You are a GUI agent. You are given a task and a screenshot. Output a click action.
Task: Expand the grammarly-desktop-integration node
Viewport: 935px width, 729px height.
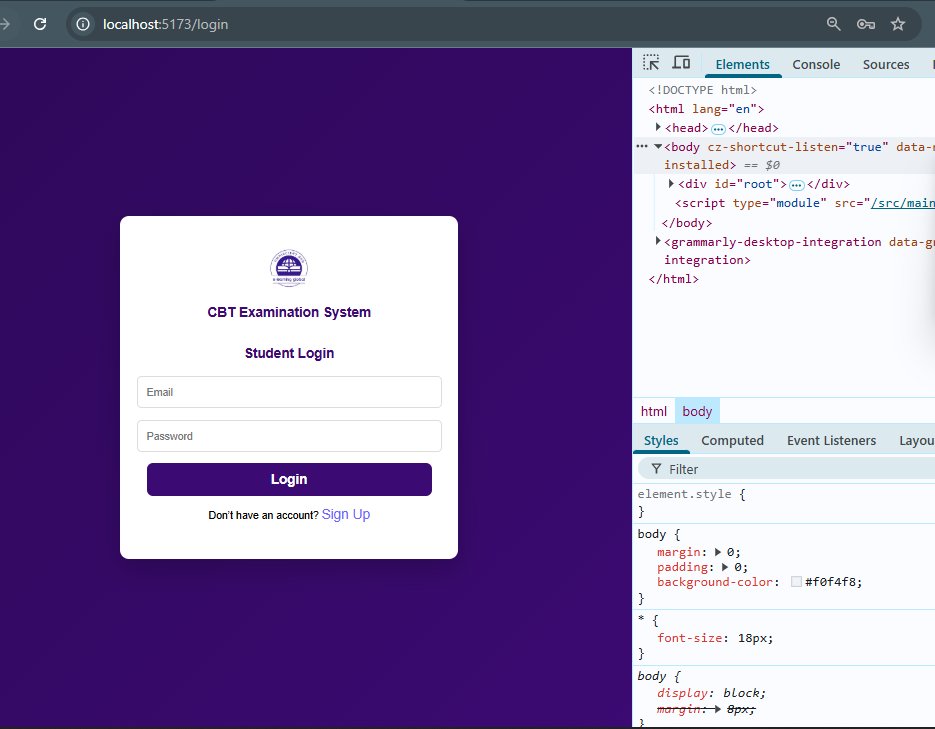pyautogui.click(x=658, y=241)
